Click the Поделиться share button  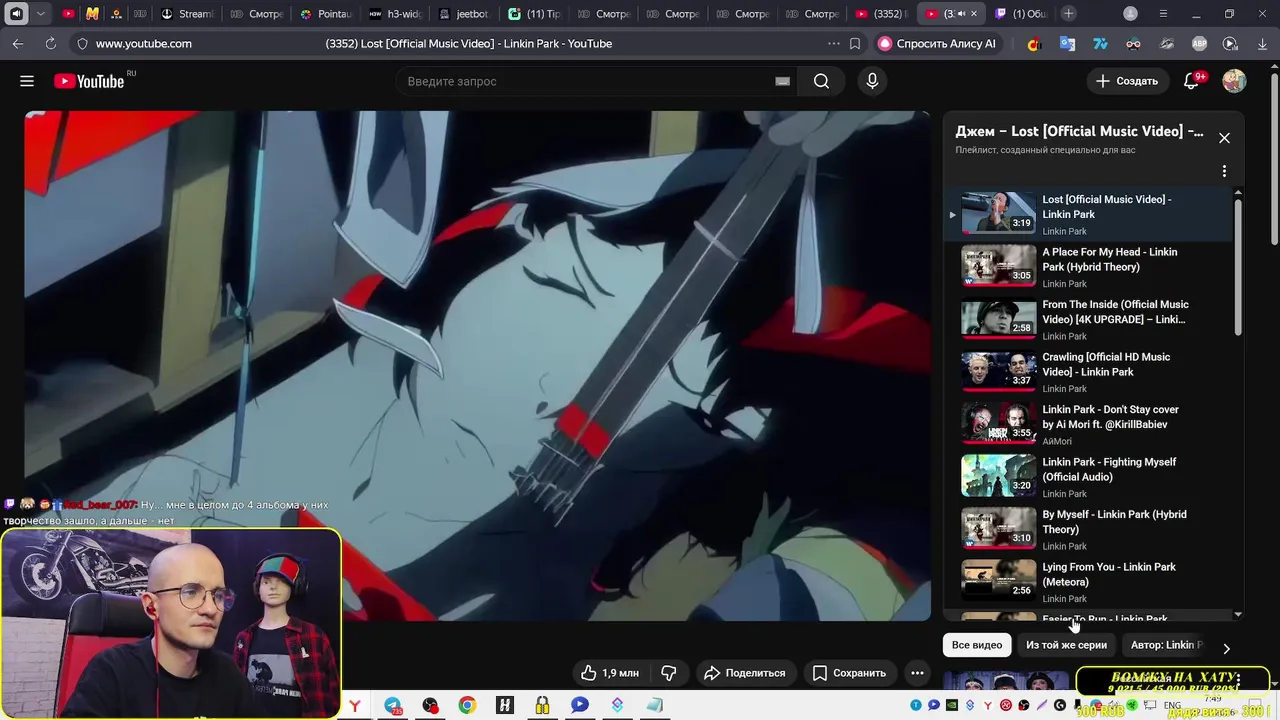[x=745, y=673]
